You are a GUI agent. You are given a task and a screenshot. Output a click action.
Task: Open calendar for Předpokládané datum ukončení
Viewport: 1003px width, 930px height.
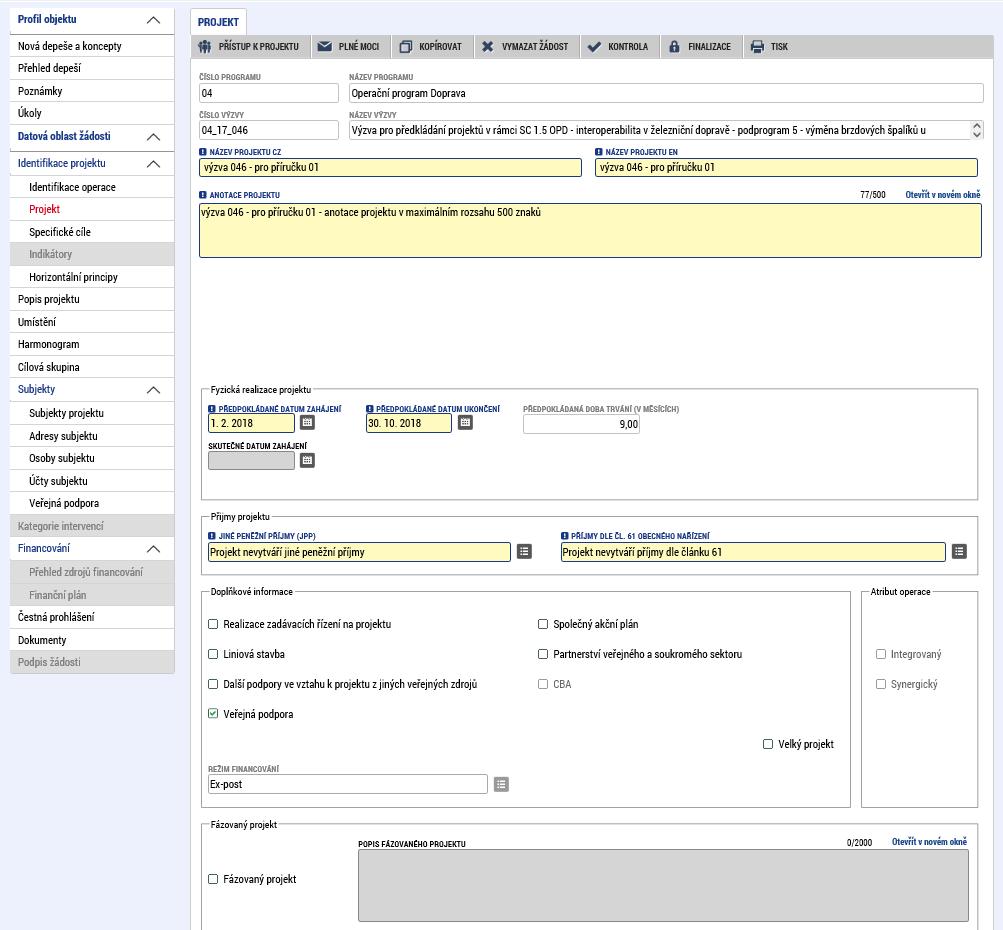click(x=465, y=423)
